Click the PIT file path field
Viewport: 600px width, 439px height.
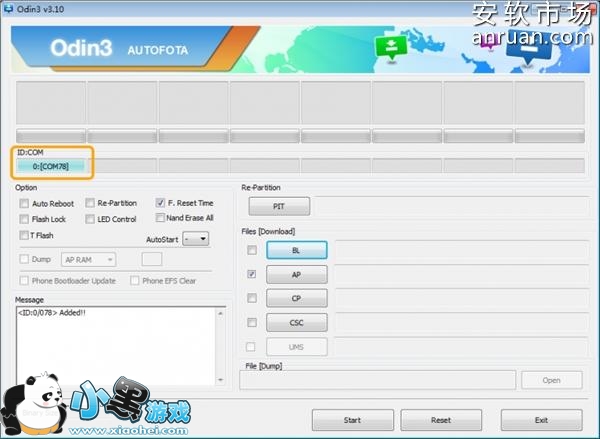click(x=452, y=206)
